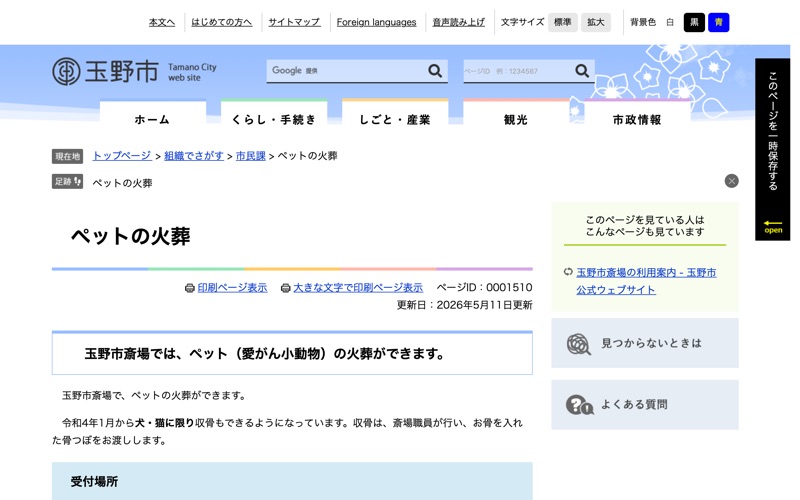Click the 見つからないときは search icon
The height and width of the screenshot is (500, 800).
click(579, 344)
